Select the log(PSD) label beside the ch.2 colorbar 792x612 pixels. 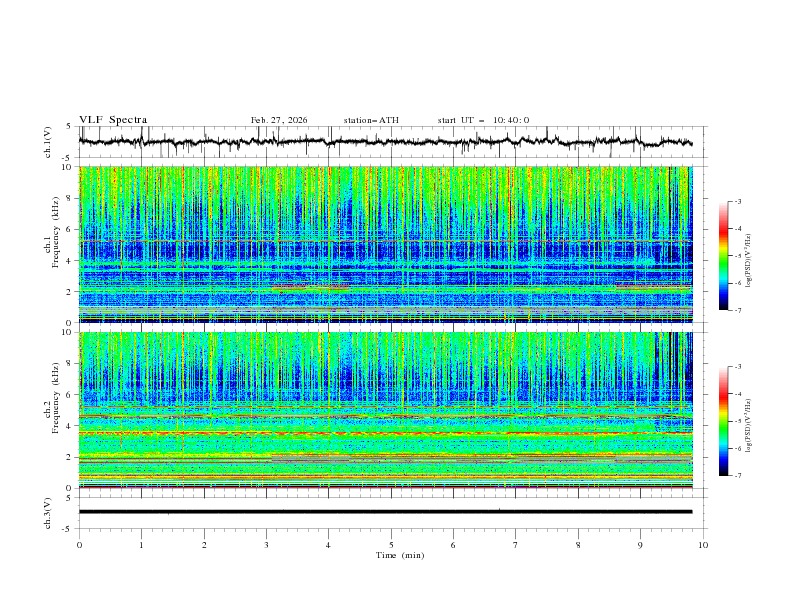749,425
